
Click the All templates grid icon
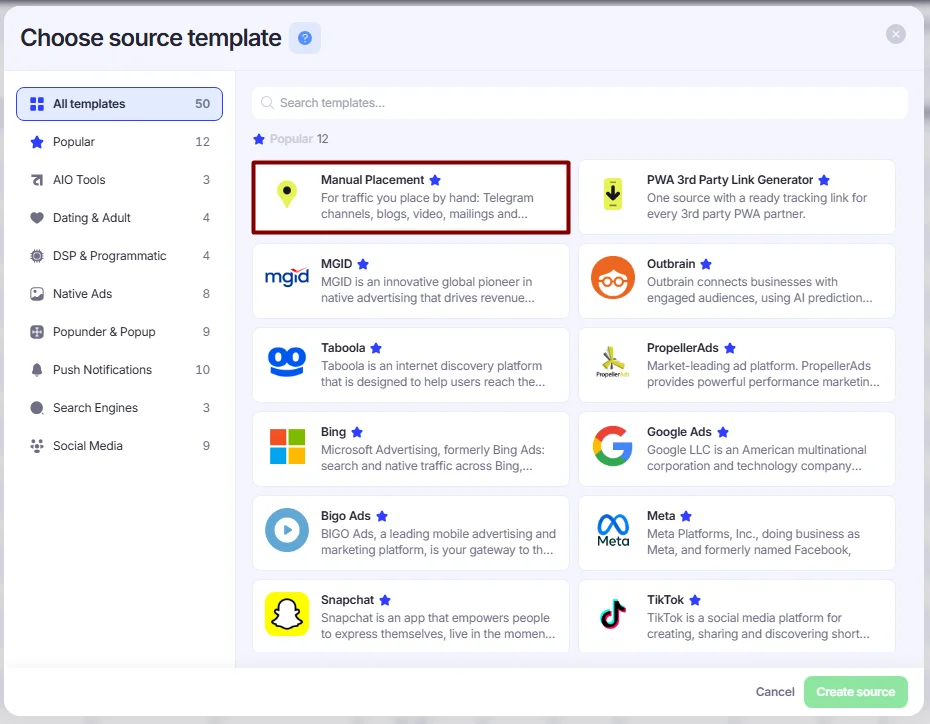pyautogui.click(x=37, y=104)
